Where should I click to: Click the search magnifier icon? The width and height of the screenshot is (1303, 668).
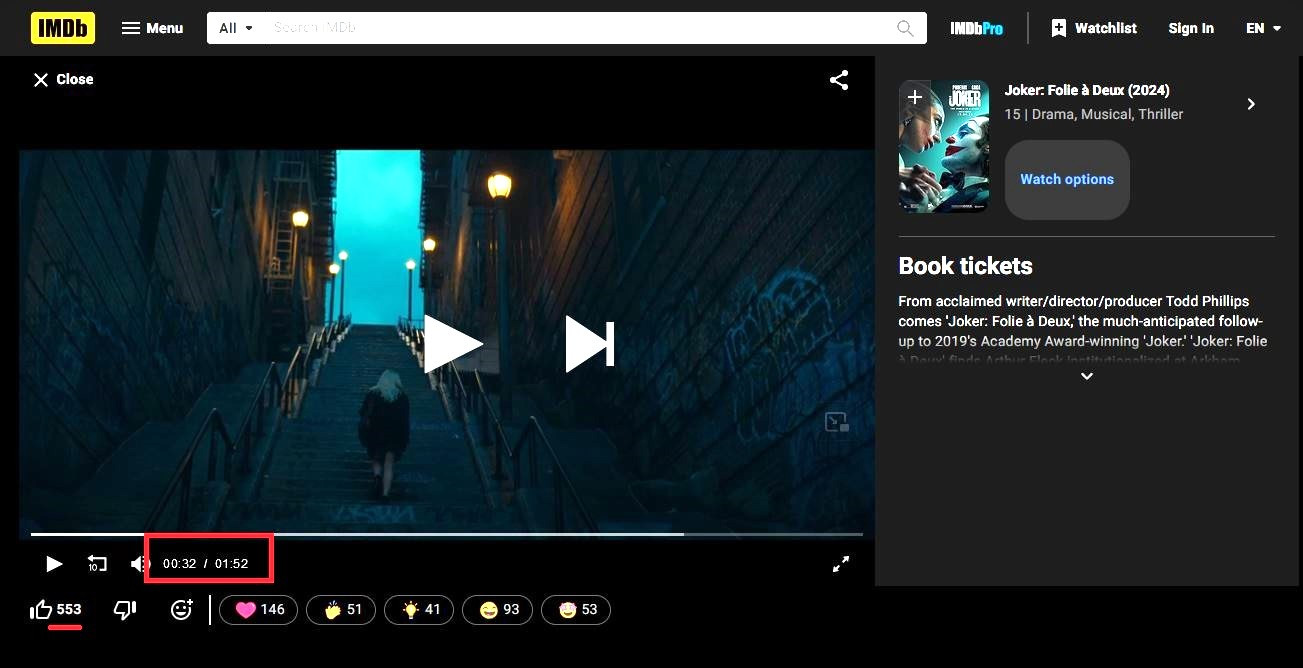pyautogui.click(x=905, y=28)
